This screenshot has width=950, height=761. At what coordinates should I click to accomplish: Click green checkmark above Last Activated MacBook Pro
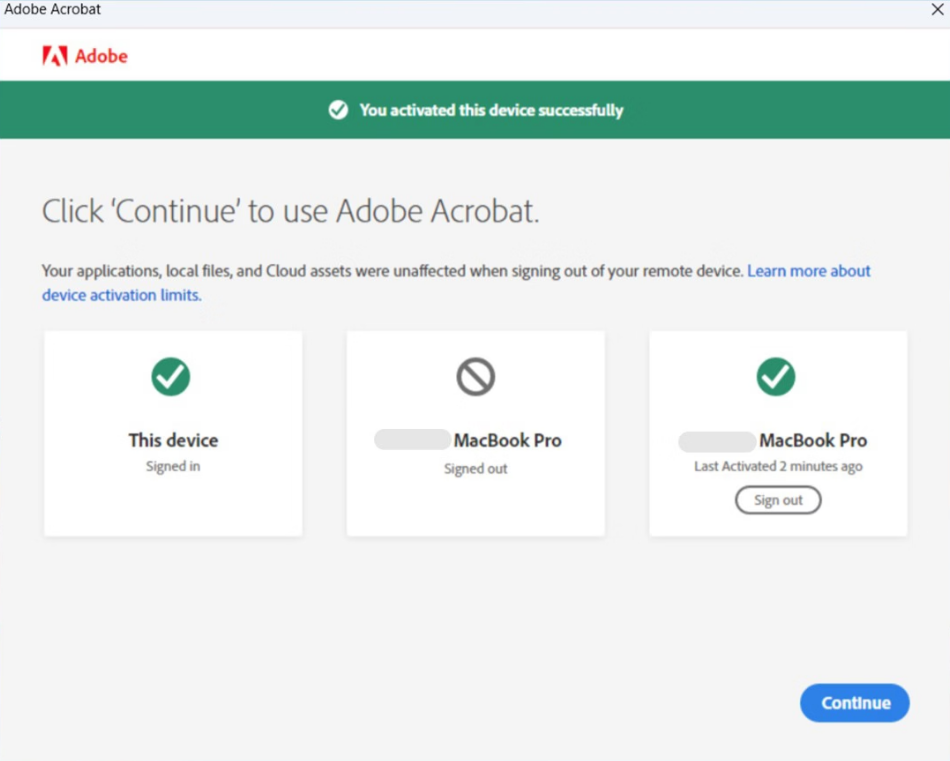click(x=776, y=377)
